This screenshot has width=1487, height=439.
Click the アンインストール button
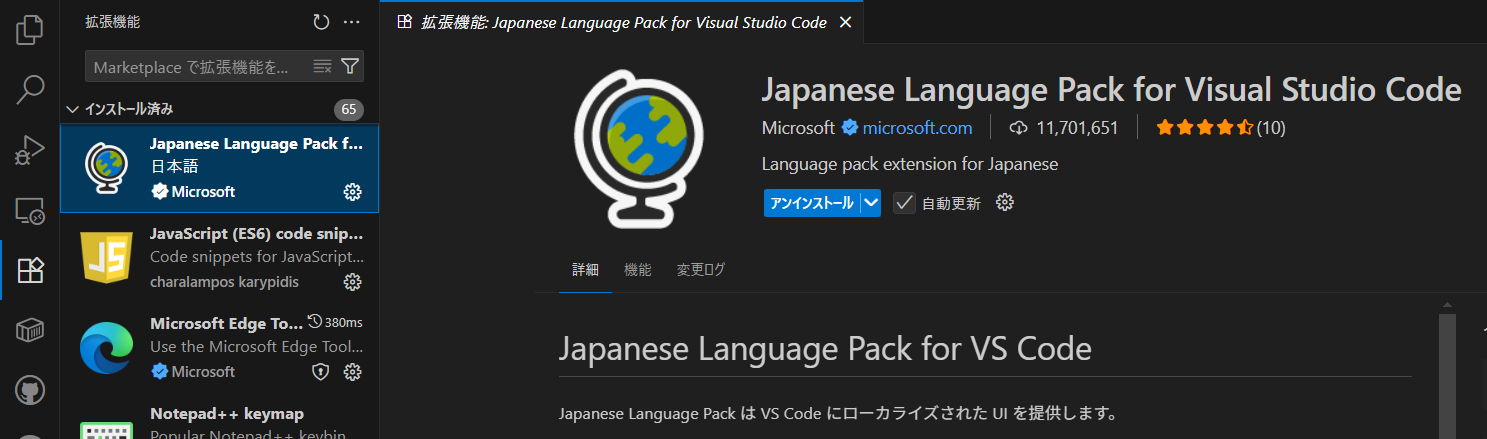811,203
